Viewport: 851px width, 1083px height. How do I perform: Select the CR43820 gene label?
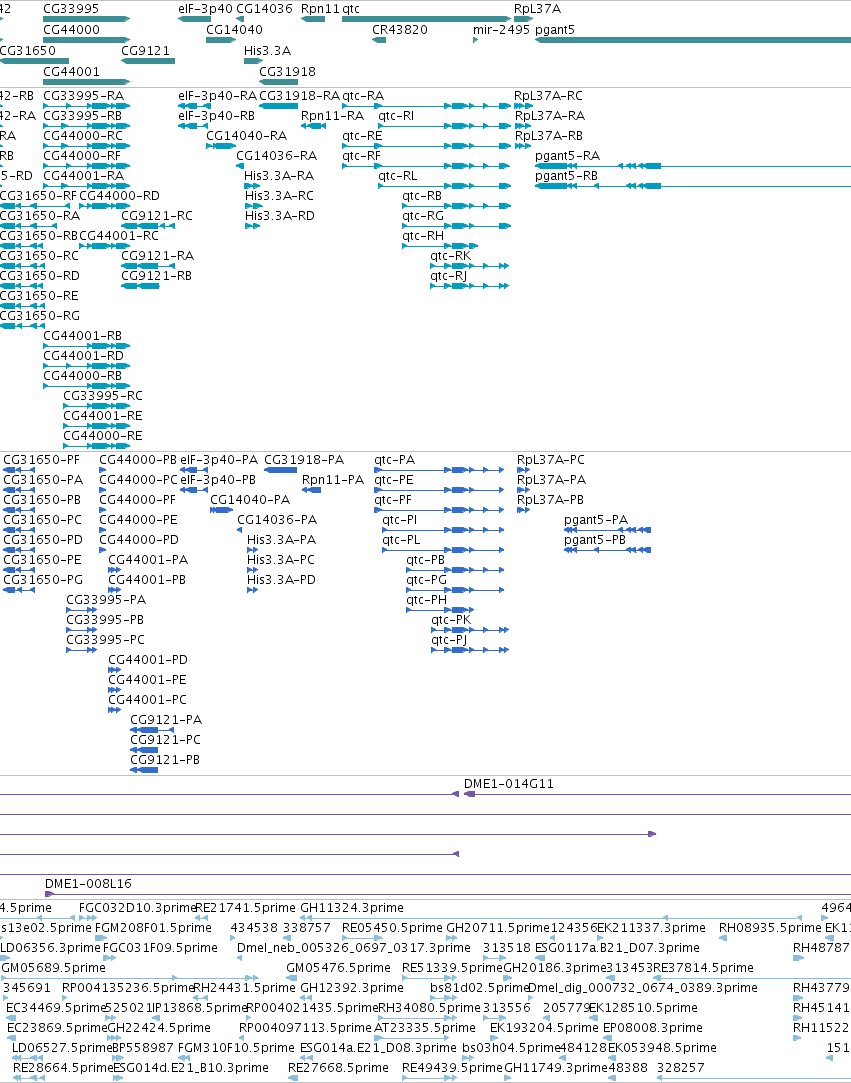tap(400, 30)
